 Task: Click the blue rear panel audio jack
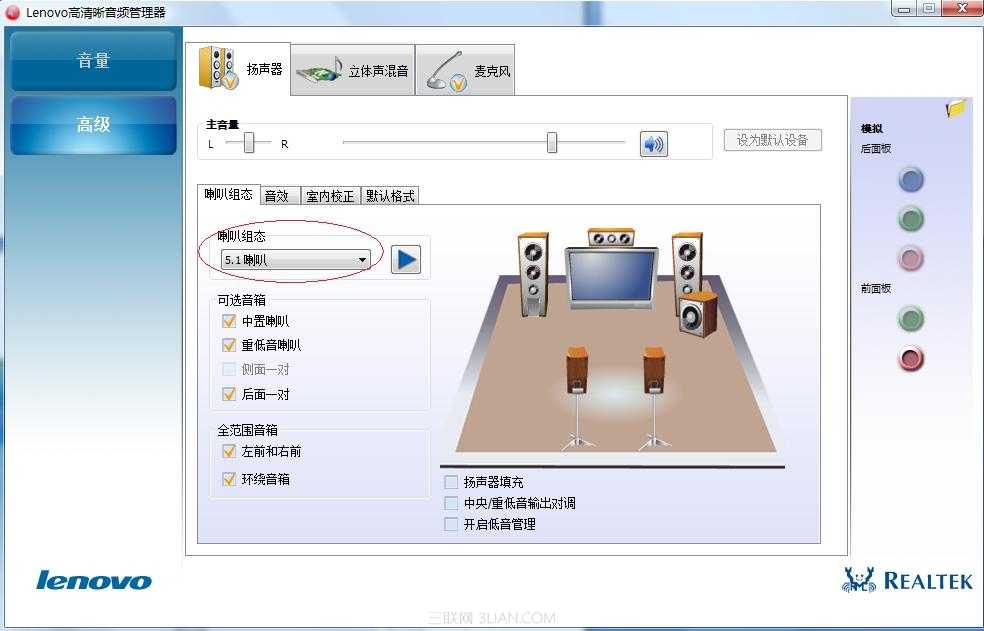(910, 179)
